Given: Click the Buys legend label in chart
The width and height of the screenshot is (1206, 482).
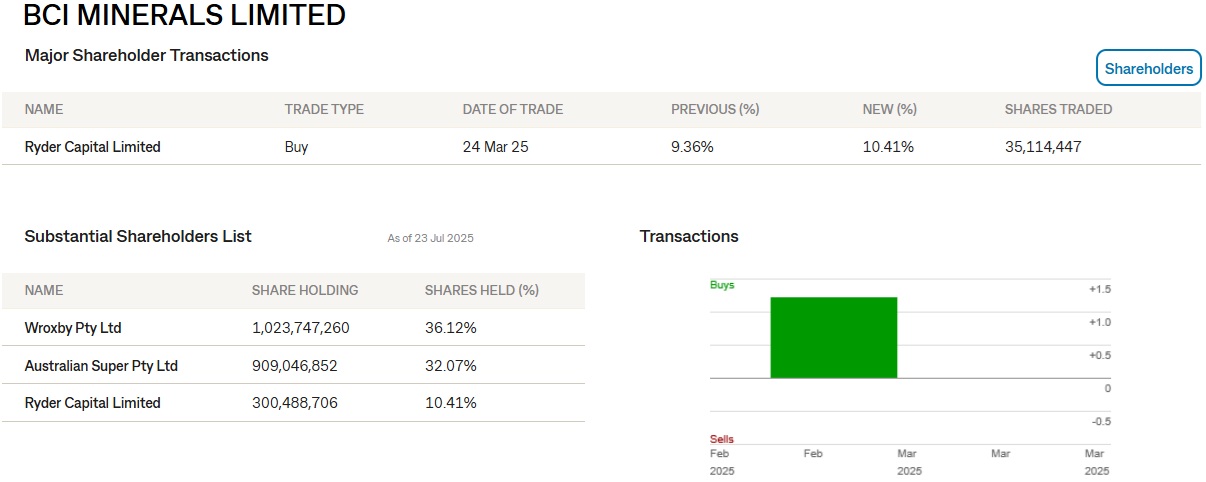Looking at the screenshot, I should [721, 285].
